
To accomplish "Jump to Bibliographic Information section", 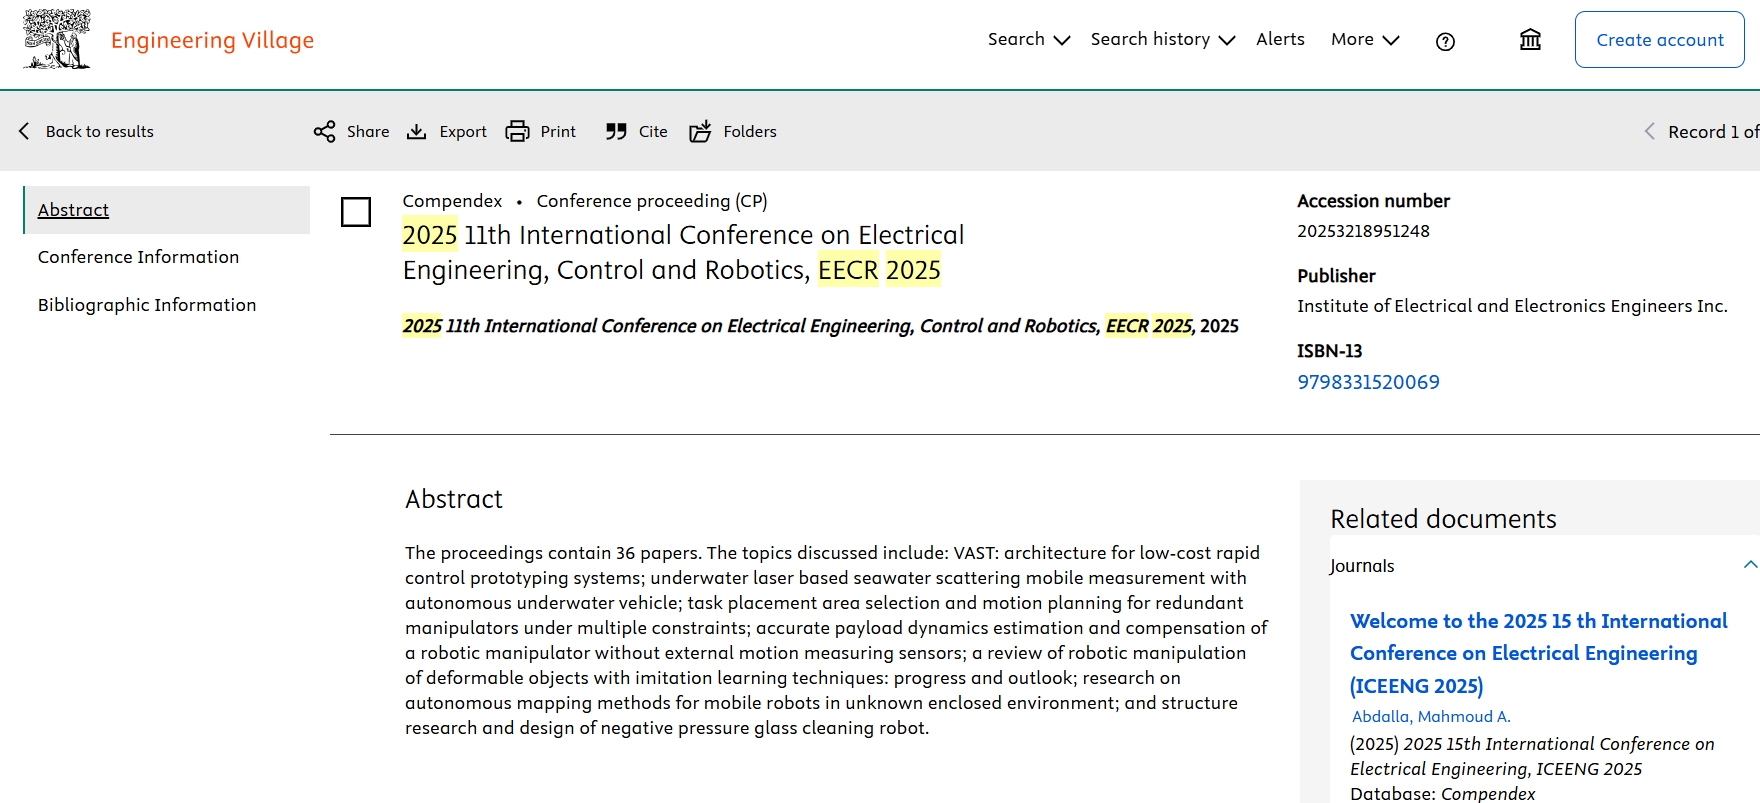I will click(147, 305).
